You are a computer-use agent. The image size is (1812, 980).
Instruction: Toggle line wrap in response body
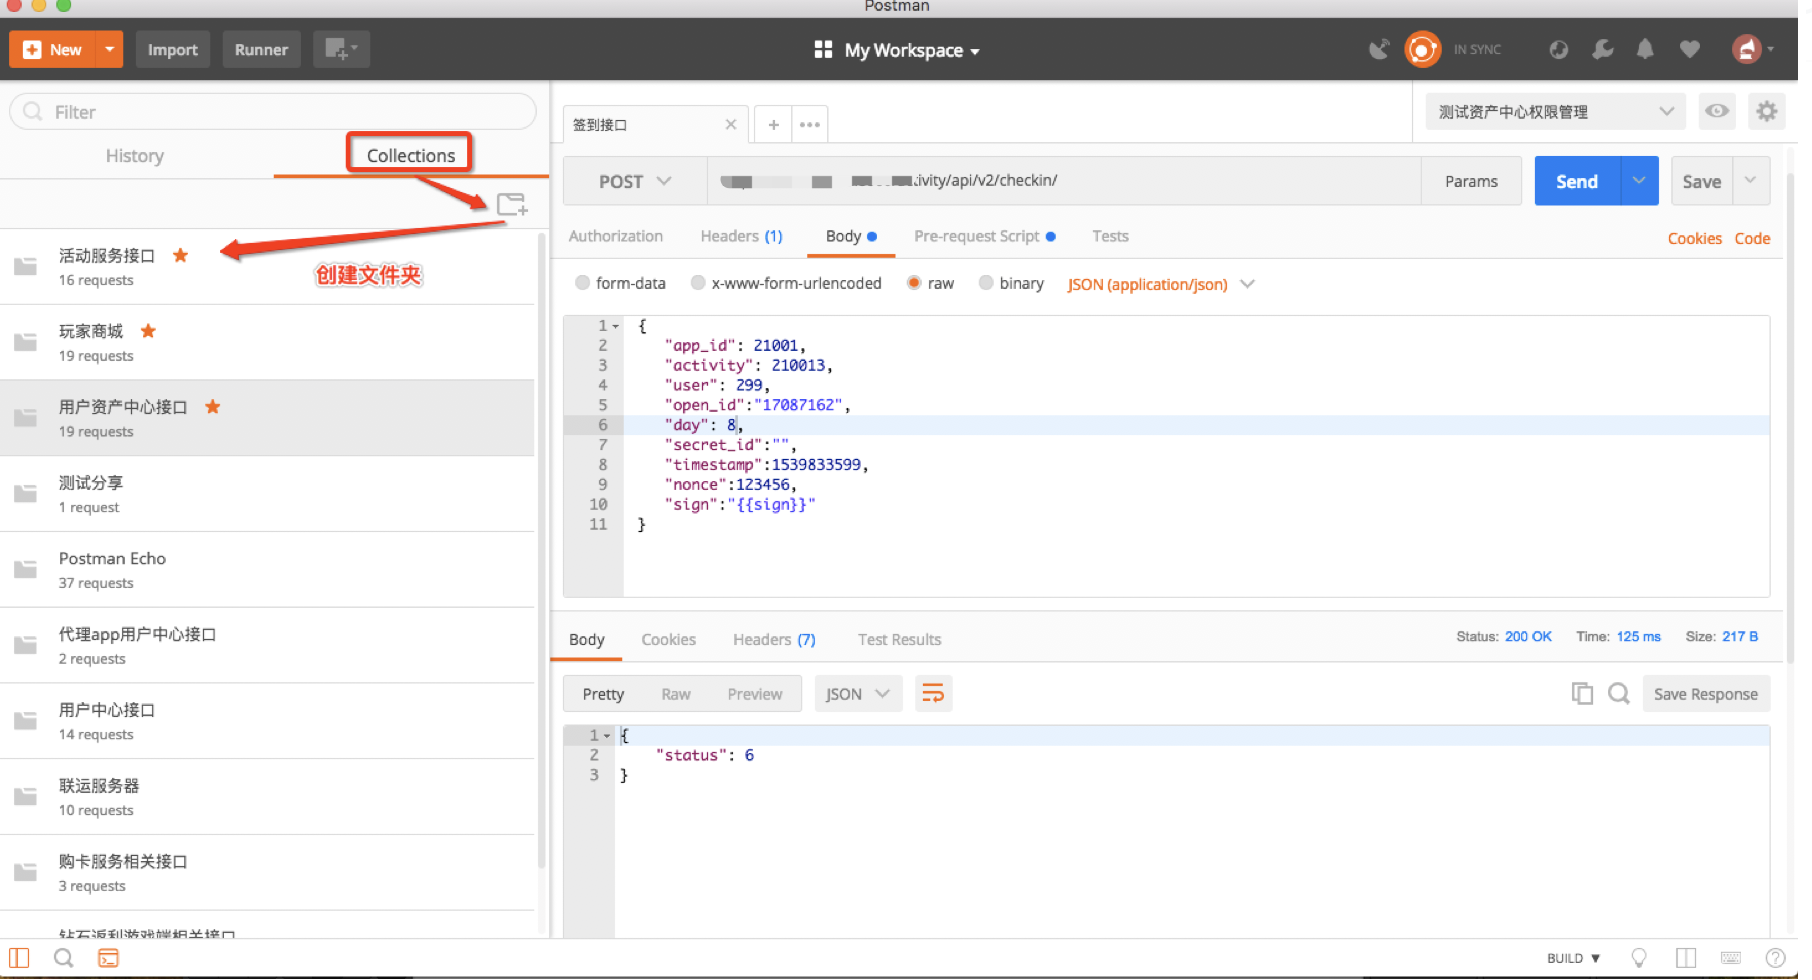(933, 693)
